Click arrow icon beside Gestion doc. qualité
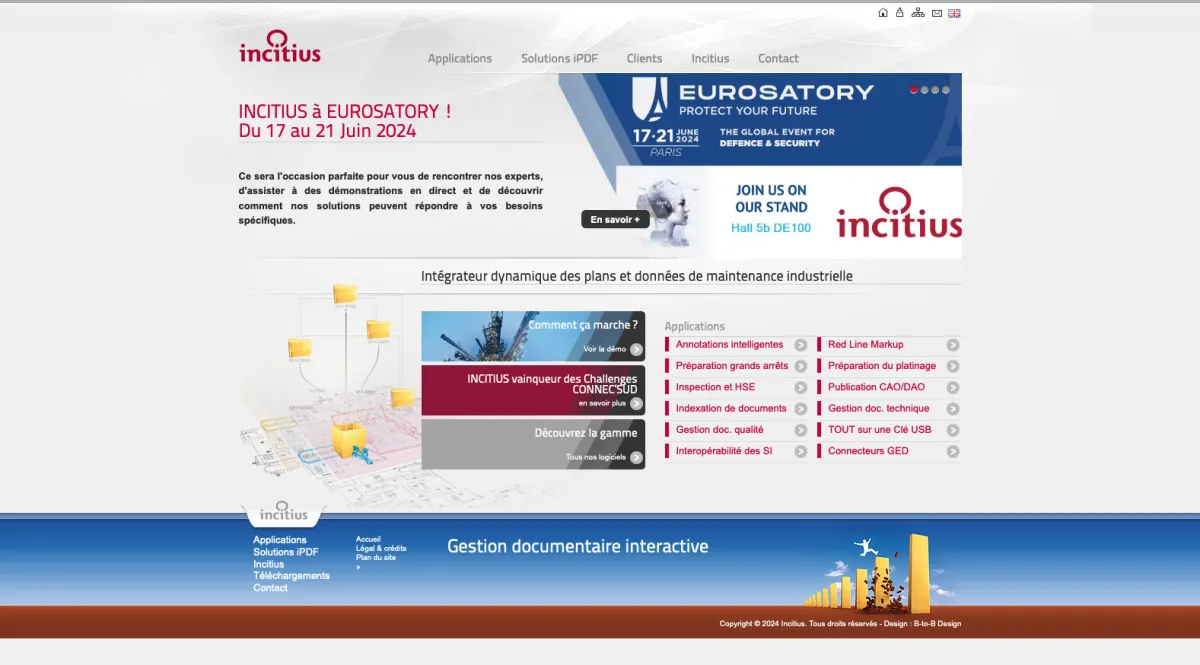 [x=801, y=430]
